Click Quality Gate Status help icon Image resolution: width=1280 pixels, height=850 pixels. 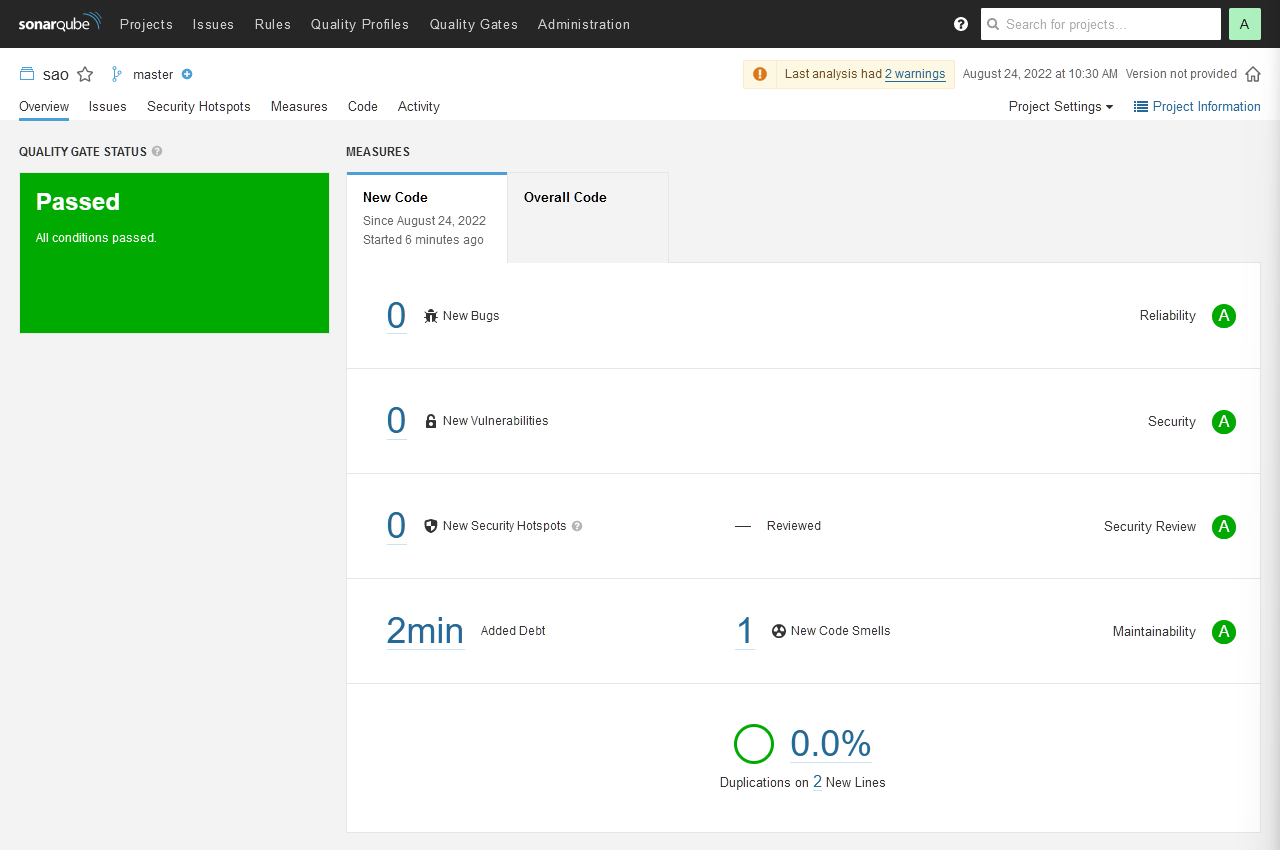157,152
